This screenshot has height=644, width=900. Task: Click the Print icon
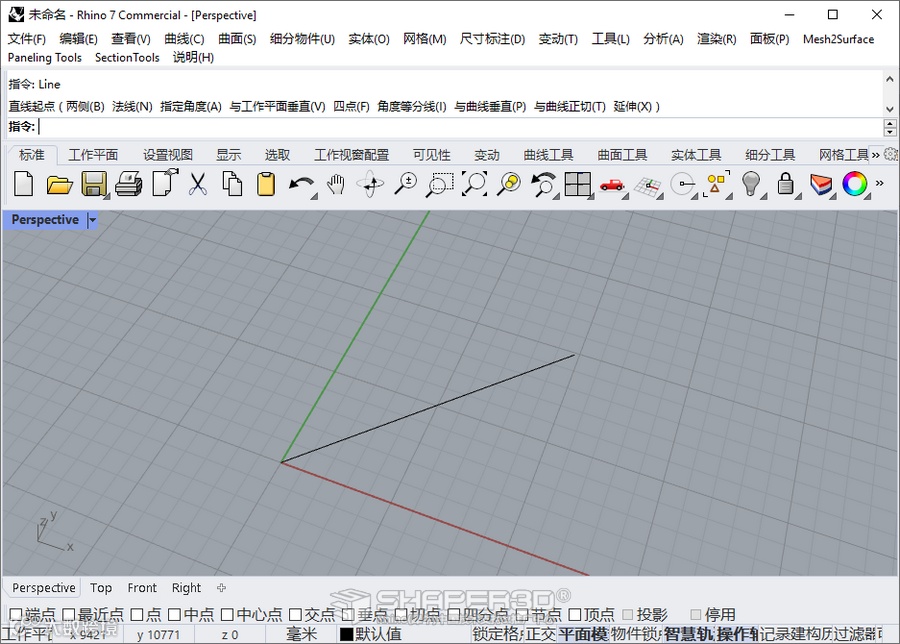(x=129, y=185)
